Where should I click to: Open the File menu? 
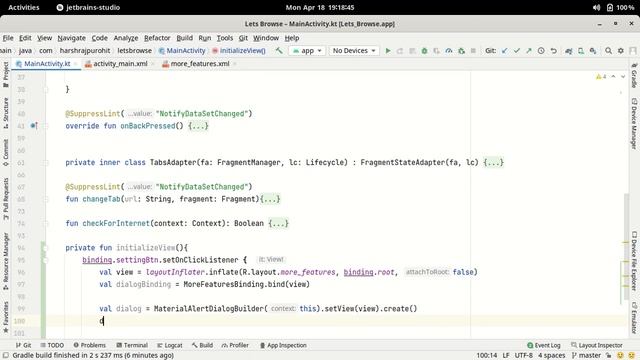[x=8, y=38]
